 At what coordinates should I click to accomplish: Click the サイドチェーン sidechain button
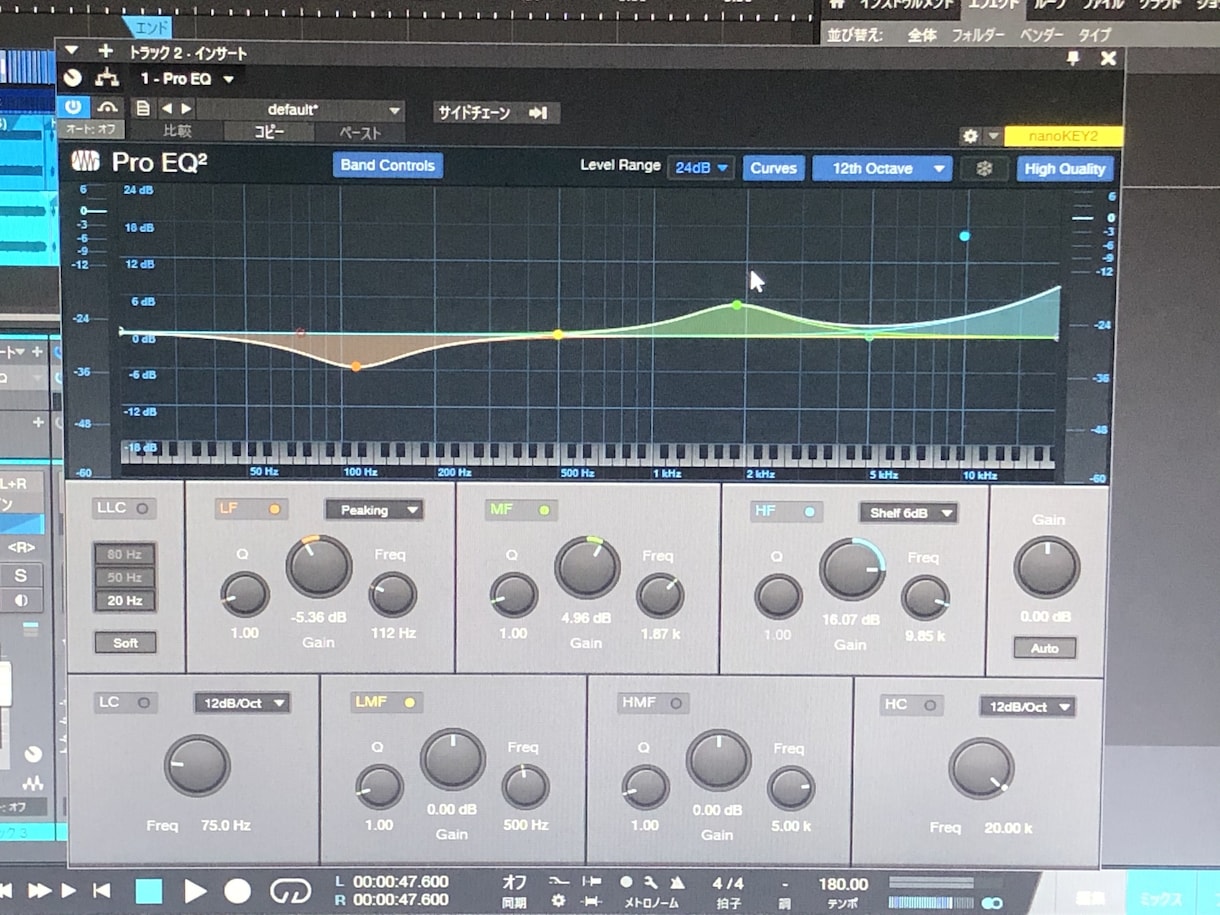pos(494,113)
